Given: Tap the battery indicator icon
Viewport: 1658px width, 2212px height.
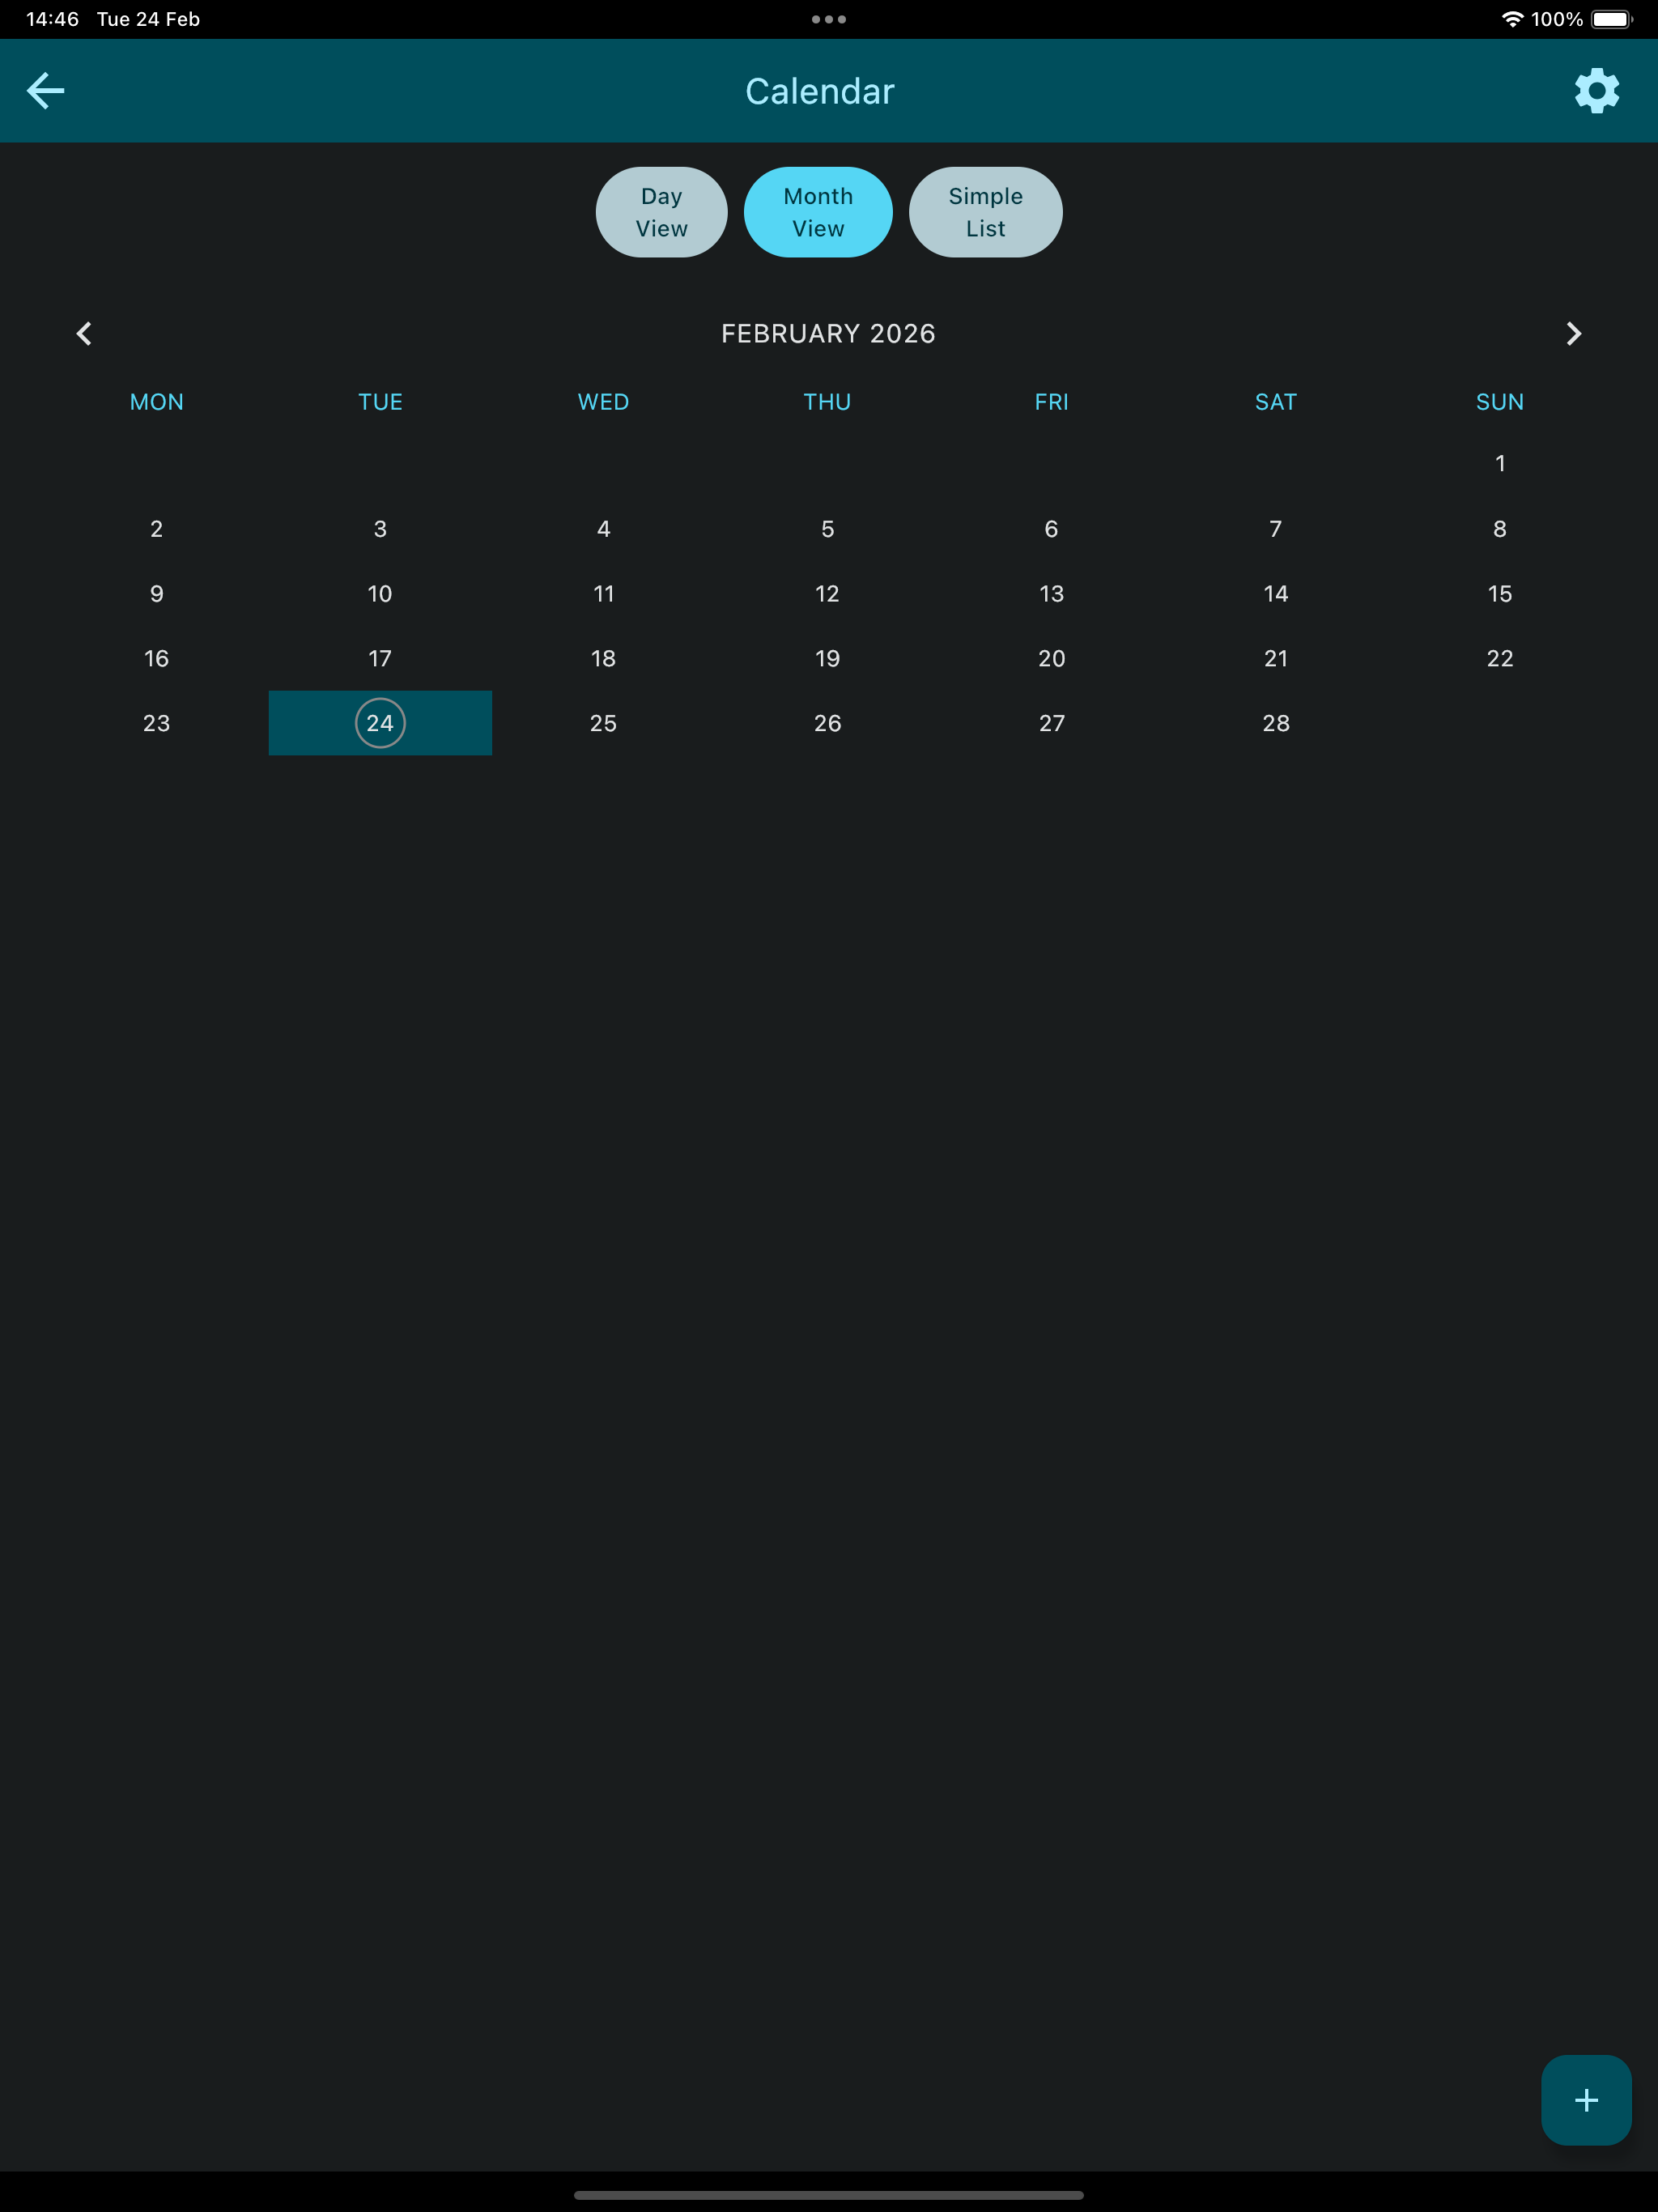Looking at the screenshot, I should (x=1612, y=19).
